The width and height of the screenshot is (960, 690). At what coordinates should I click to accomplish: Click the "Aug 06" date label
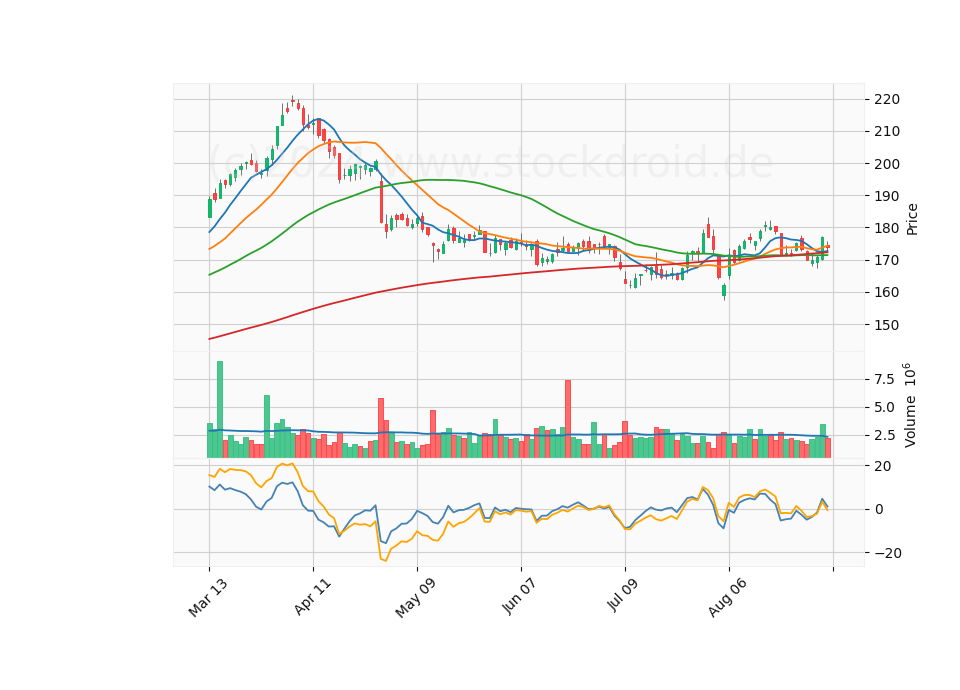[727, 598]
